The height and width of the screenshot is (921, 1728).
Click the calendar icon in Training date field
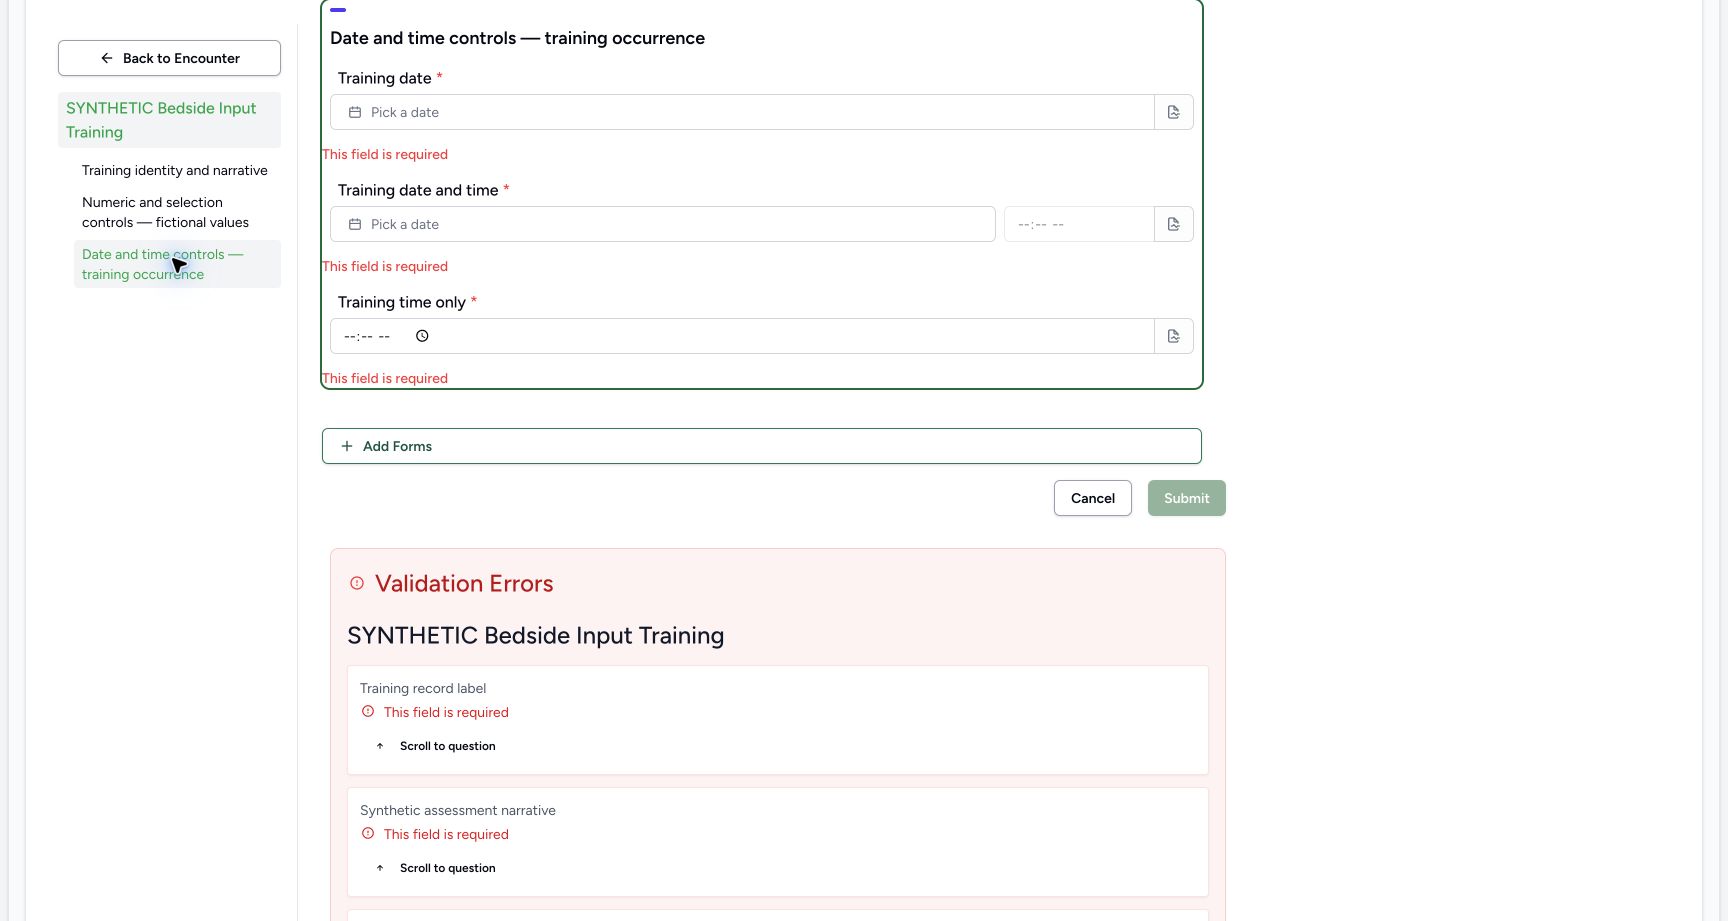(355, 112)
